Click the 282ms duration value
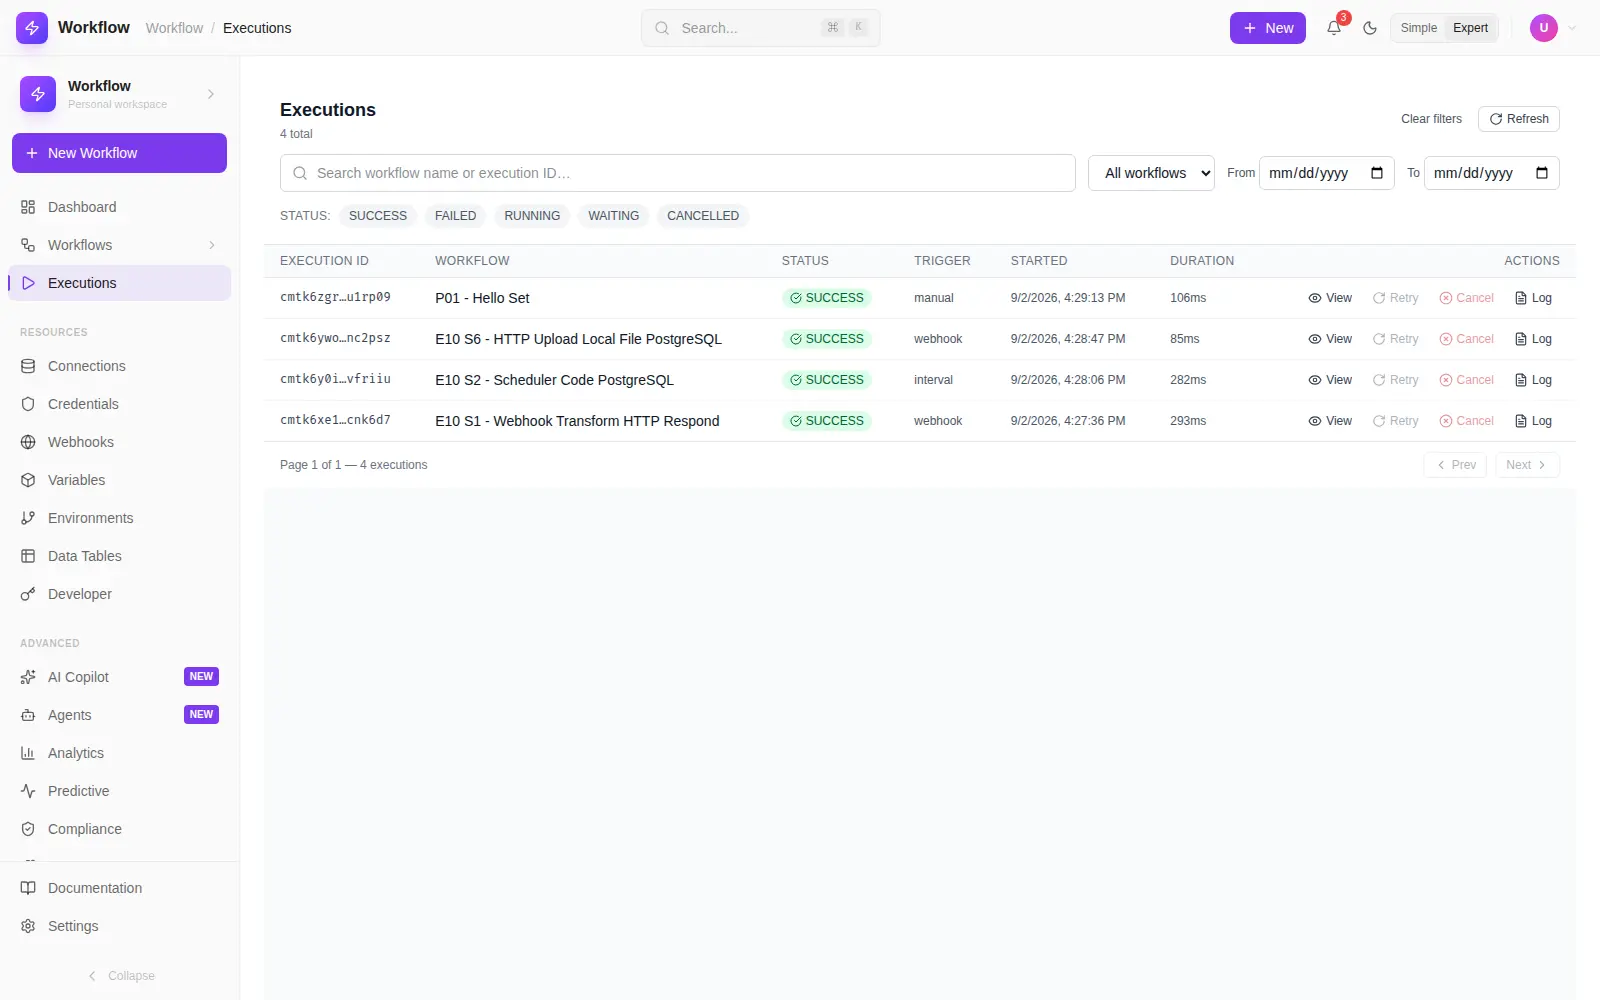This screenshot has width=1600, height=1000. click(x=1188, y=380)
